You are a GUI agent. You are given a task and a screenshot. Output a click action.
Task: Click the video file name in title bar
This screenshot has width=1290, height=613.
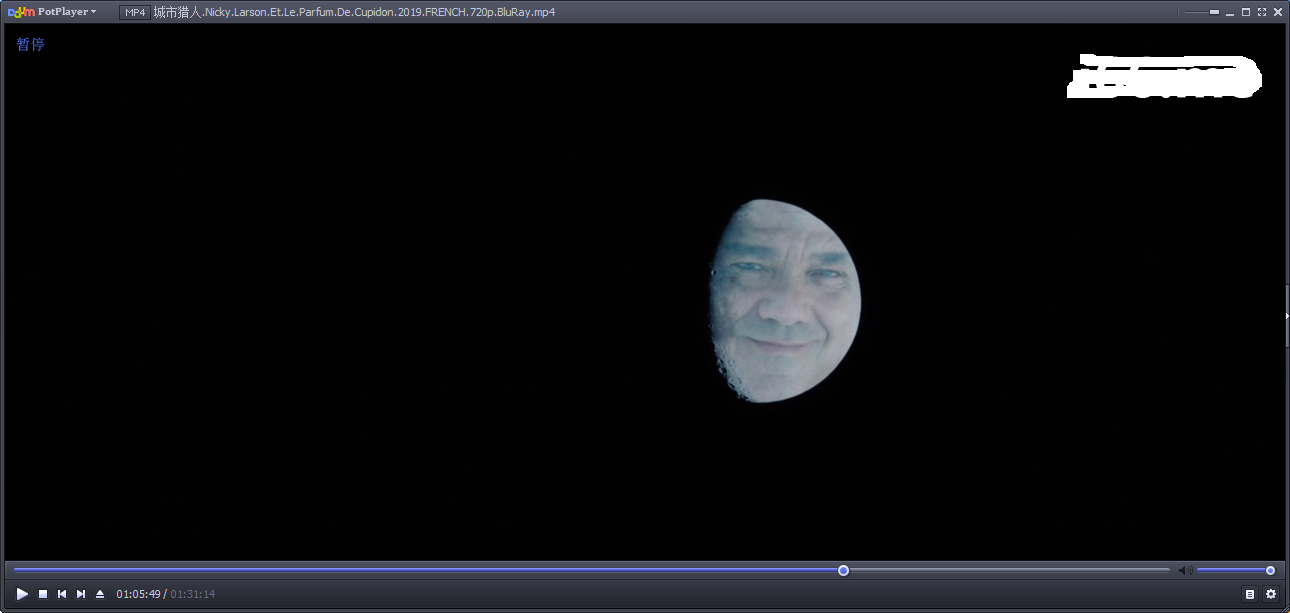point(354,12)
